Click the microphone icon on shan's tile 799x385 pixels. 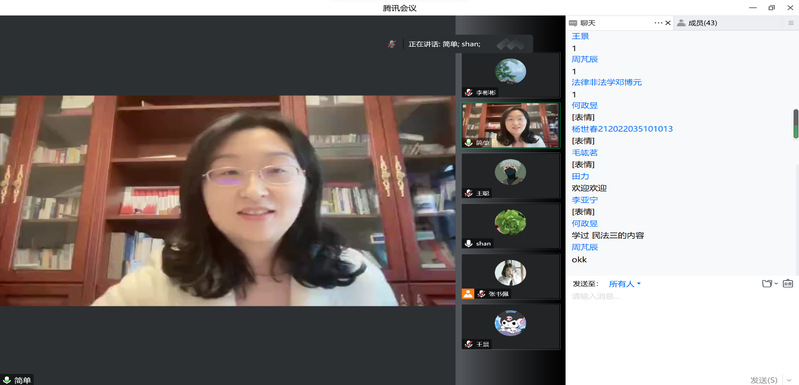coord(468,243)
